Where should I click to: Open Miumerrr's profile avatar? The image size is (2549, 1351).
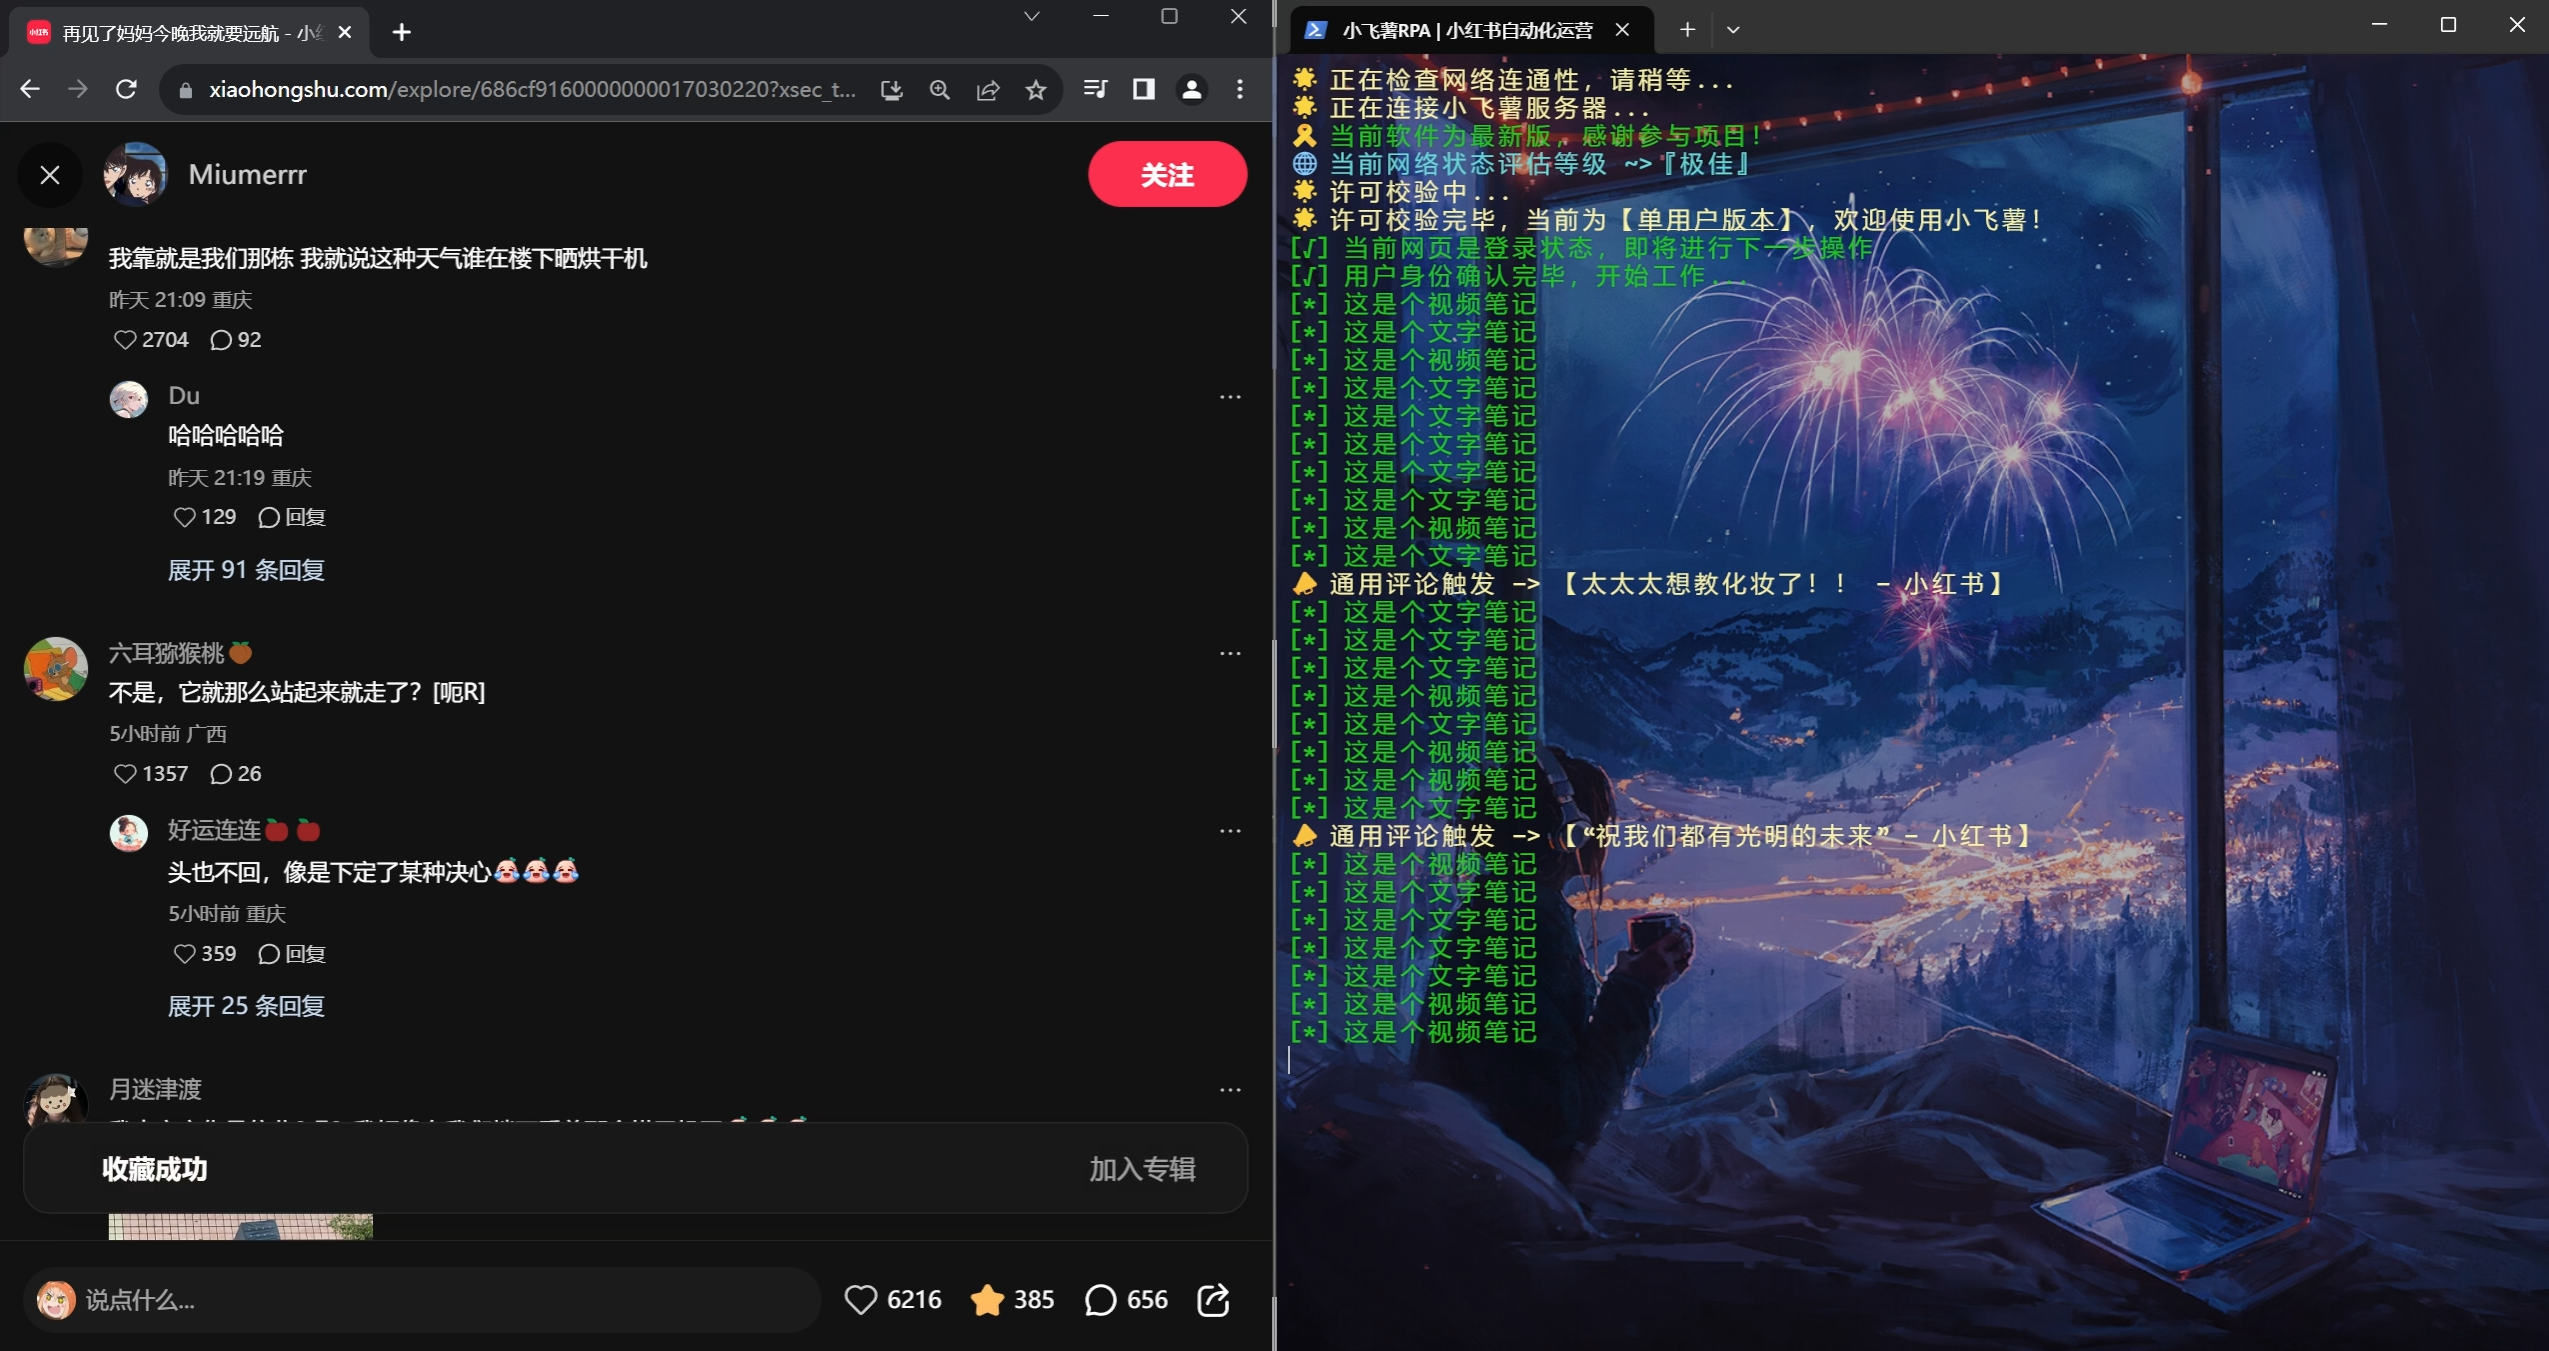[135, 174]
